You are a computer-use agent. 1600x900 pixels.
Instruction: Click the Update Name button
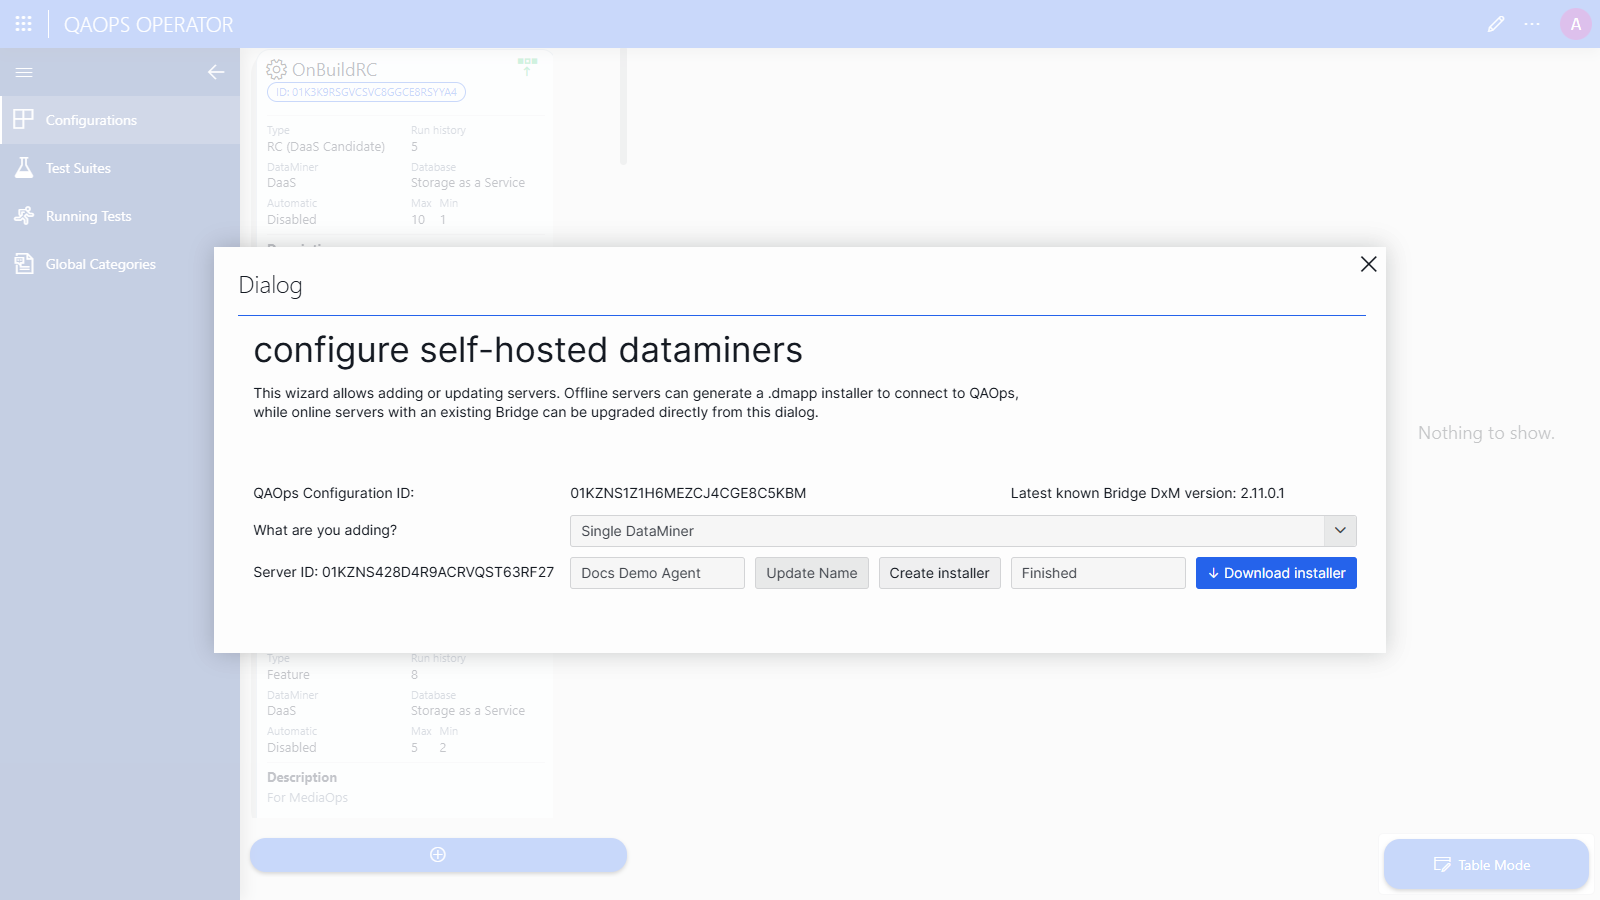812,573
